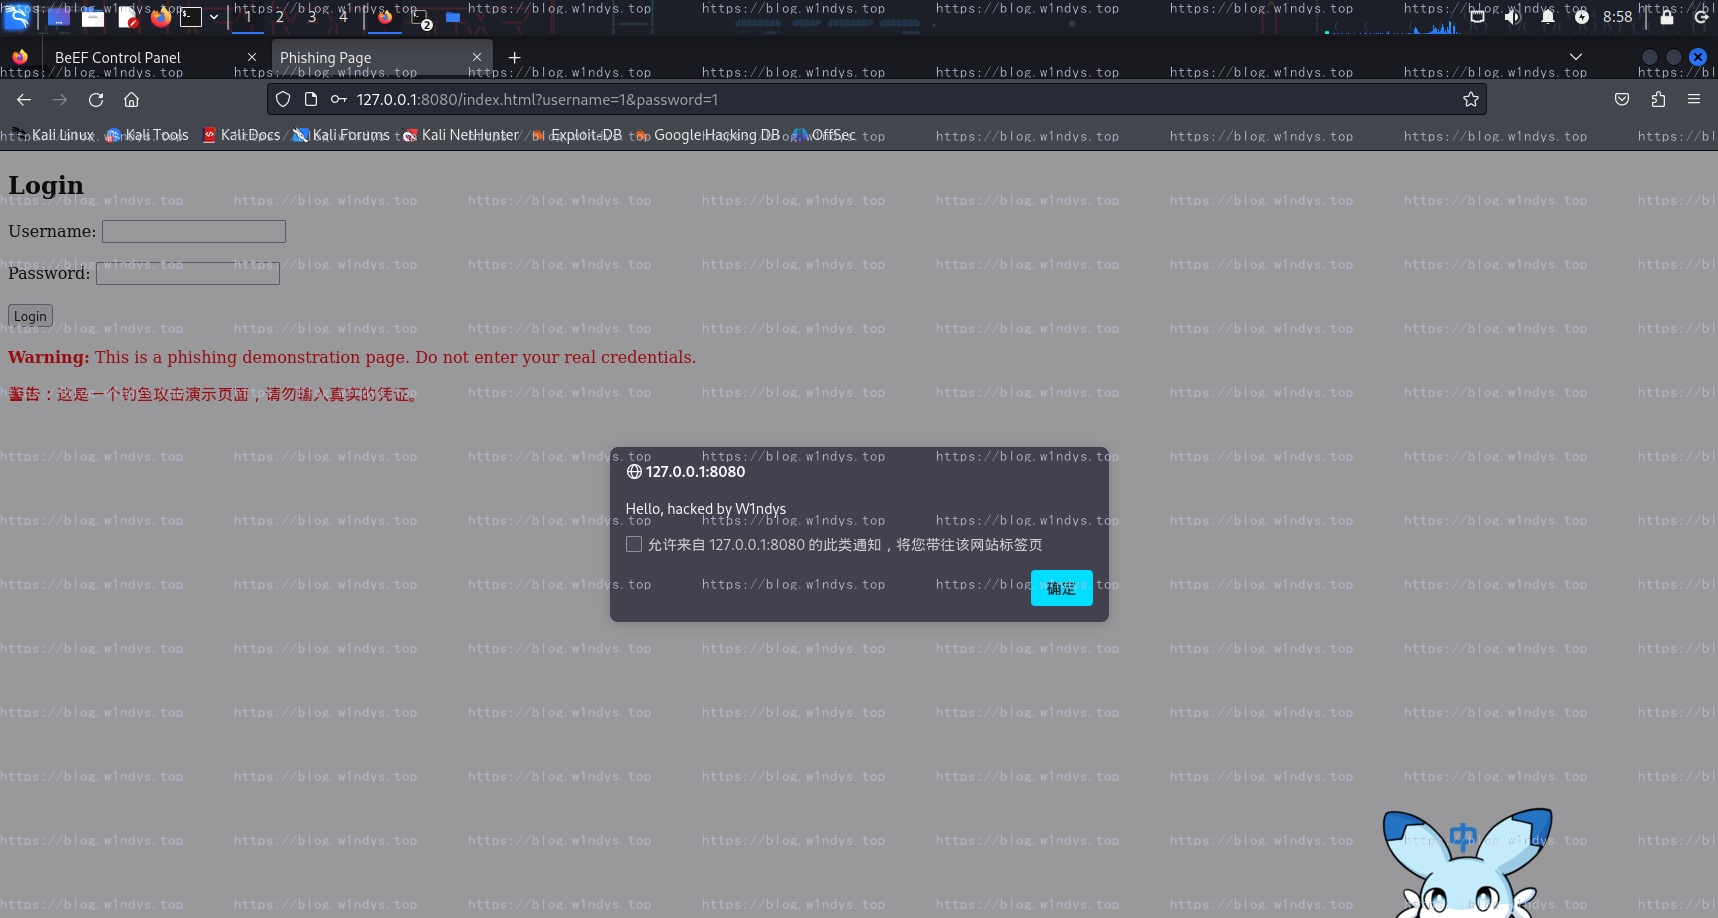The height and width of the screenshot is (918, 1718).
Task: Click the Password input field
Action: (x=188, y=274)
